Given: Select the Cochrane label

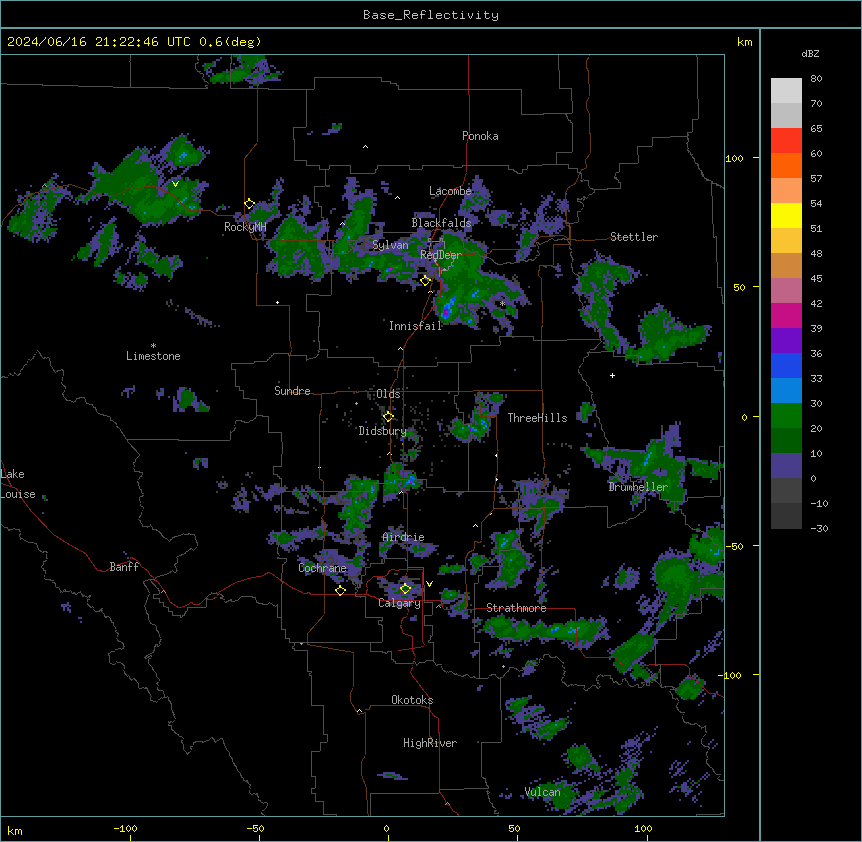Looking at the screenshot, I should pyautogui.click(x=322, y=568).
